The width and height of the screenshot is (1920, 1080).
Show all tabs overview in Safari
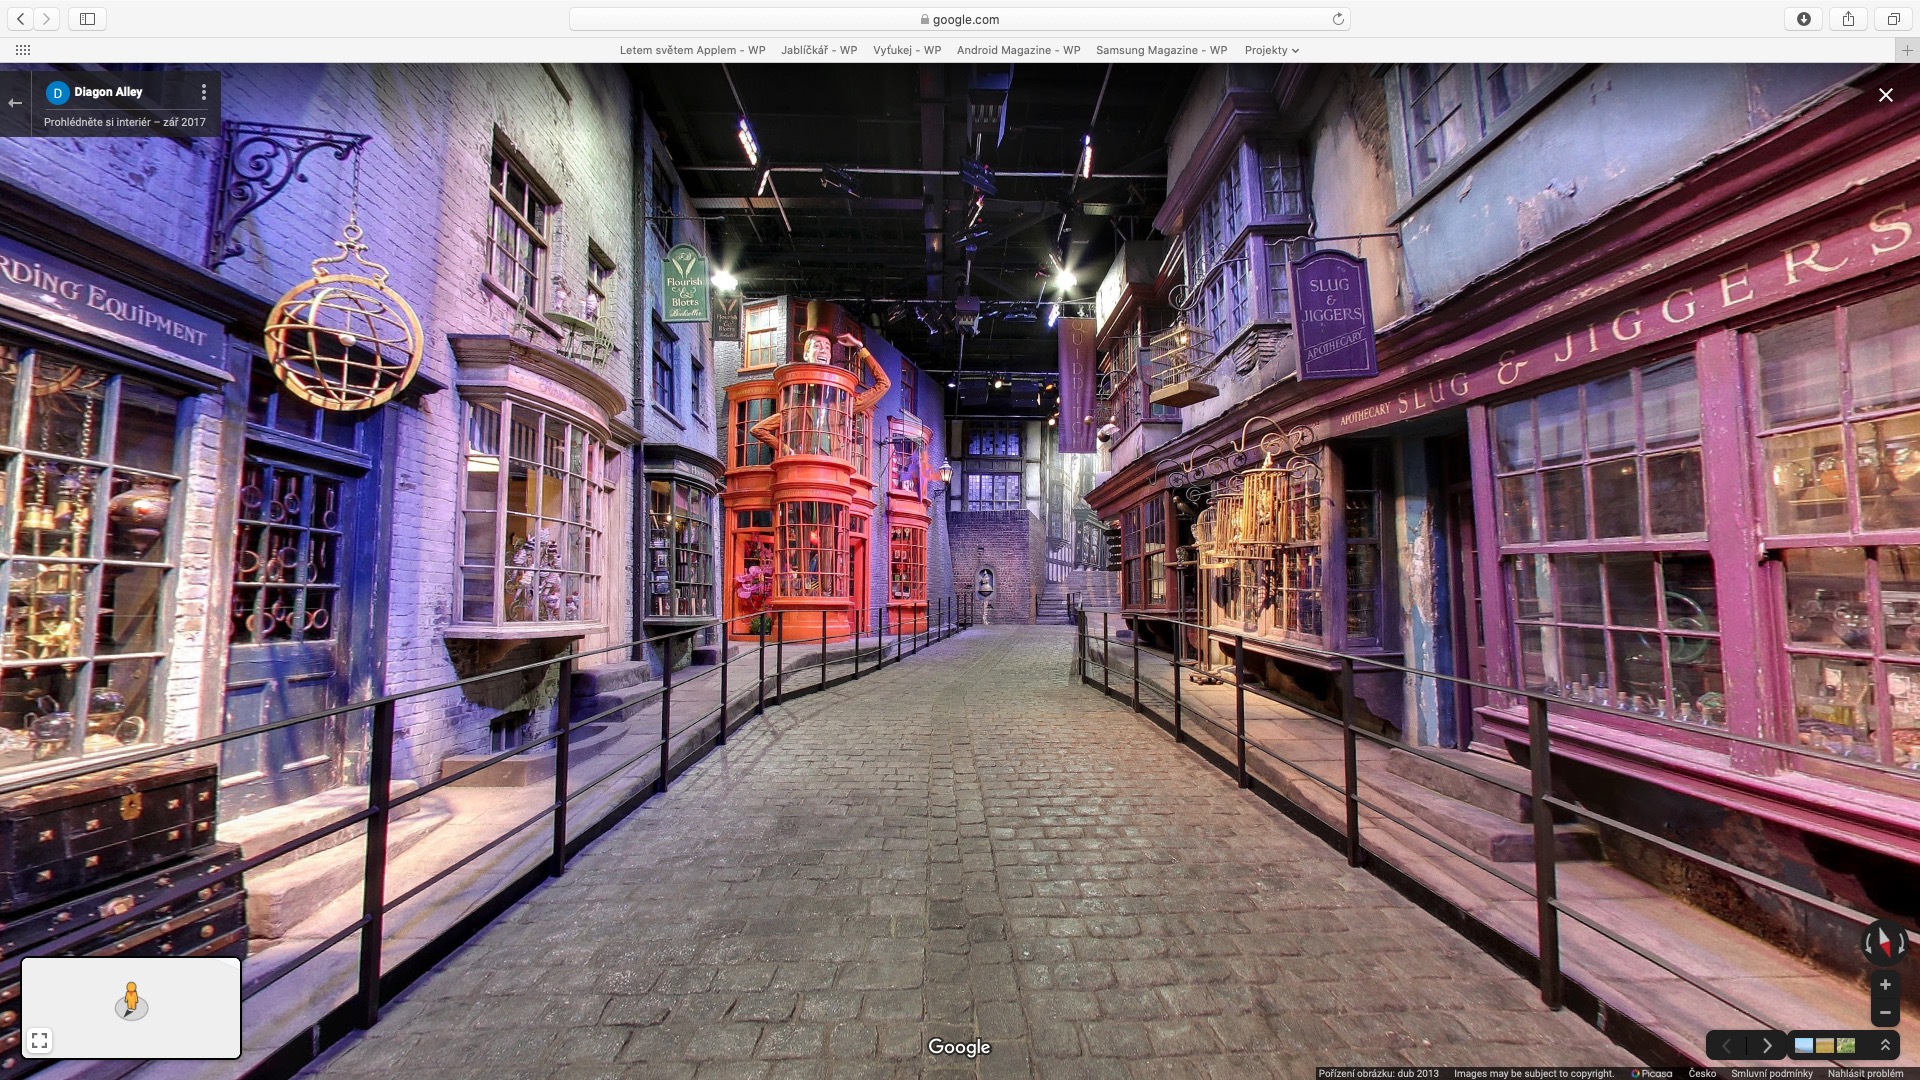pyautogui.click(x=1893, y=19)
